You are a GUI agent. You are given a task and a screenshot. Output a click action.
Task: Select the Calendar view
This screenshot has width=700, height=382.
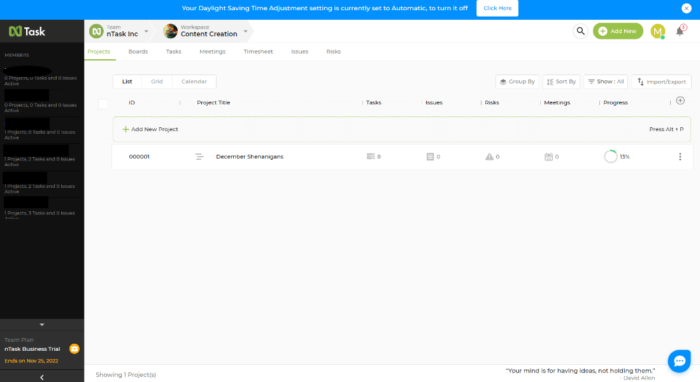click(194, 82)
